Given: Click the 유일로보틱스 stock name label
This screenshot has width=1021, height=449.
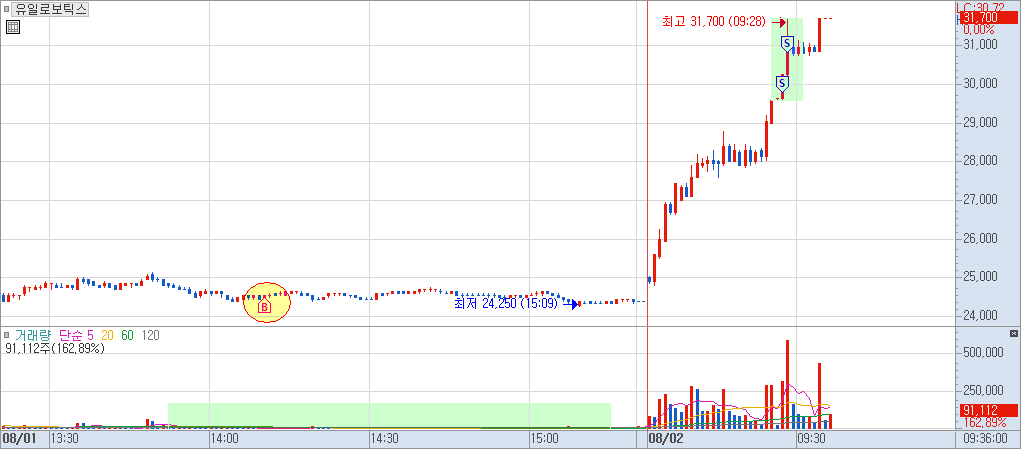Looking at the screenshot, I should 51,10.
